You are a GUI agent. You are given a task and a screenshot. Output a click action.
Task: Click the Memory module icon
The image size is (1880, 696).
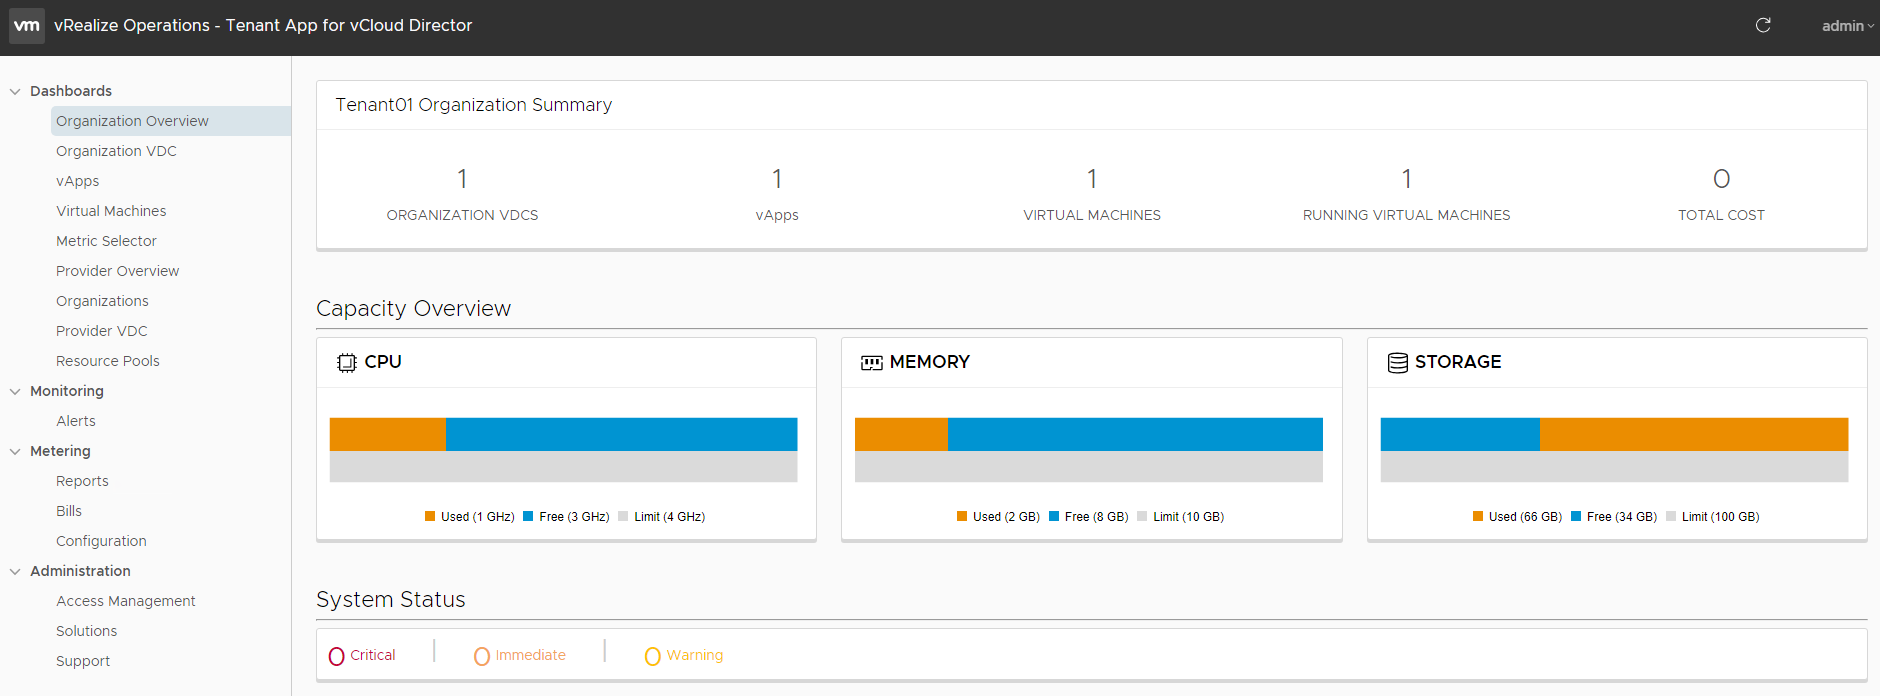(871, 363)
